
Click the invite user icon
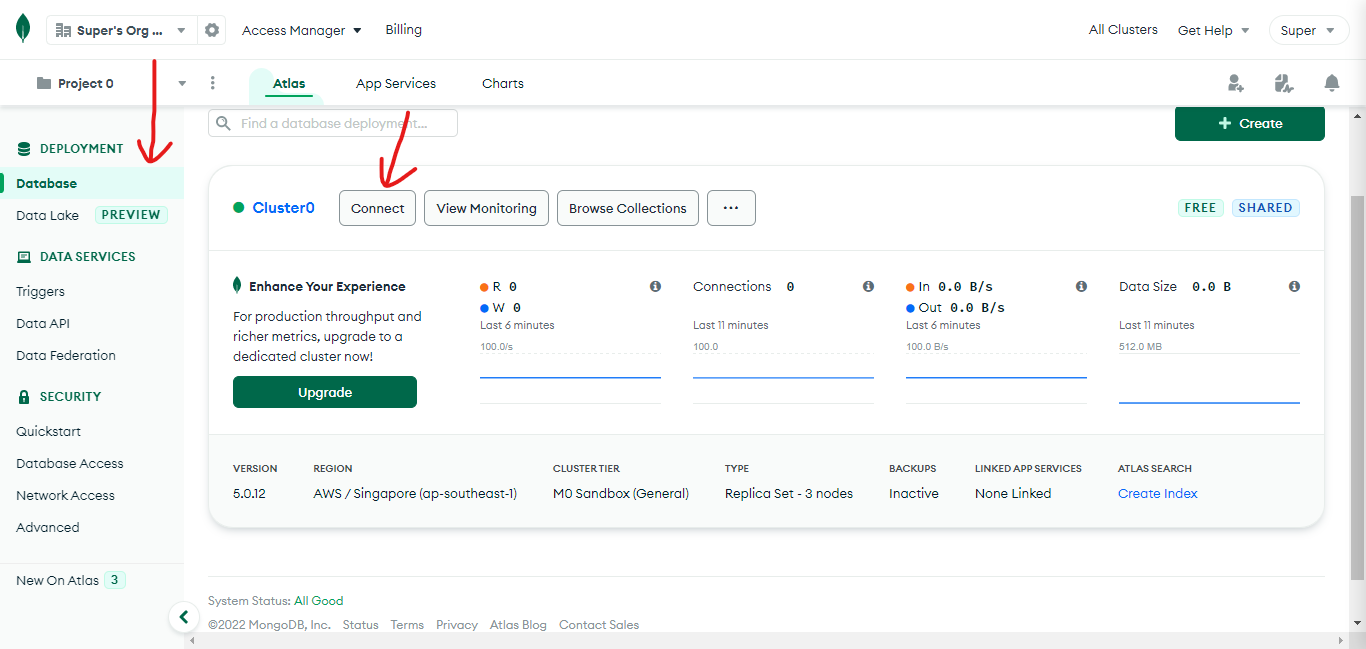click(x=1236, y=83)
